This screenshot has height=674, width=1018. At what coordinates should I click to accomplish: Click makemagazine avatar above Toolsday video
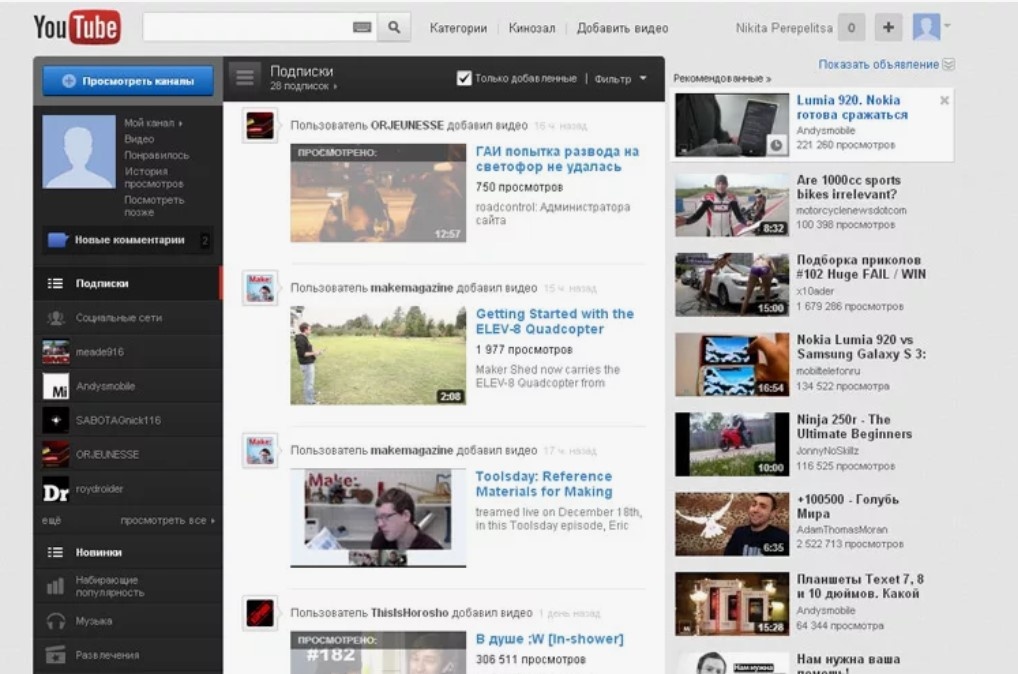point(260,450)
